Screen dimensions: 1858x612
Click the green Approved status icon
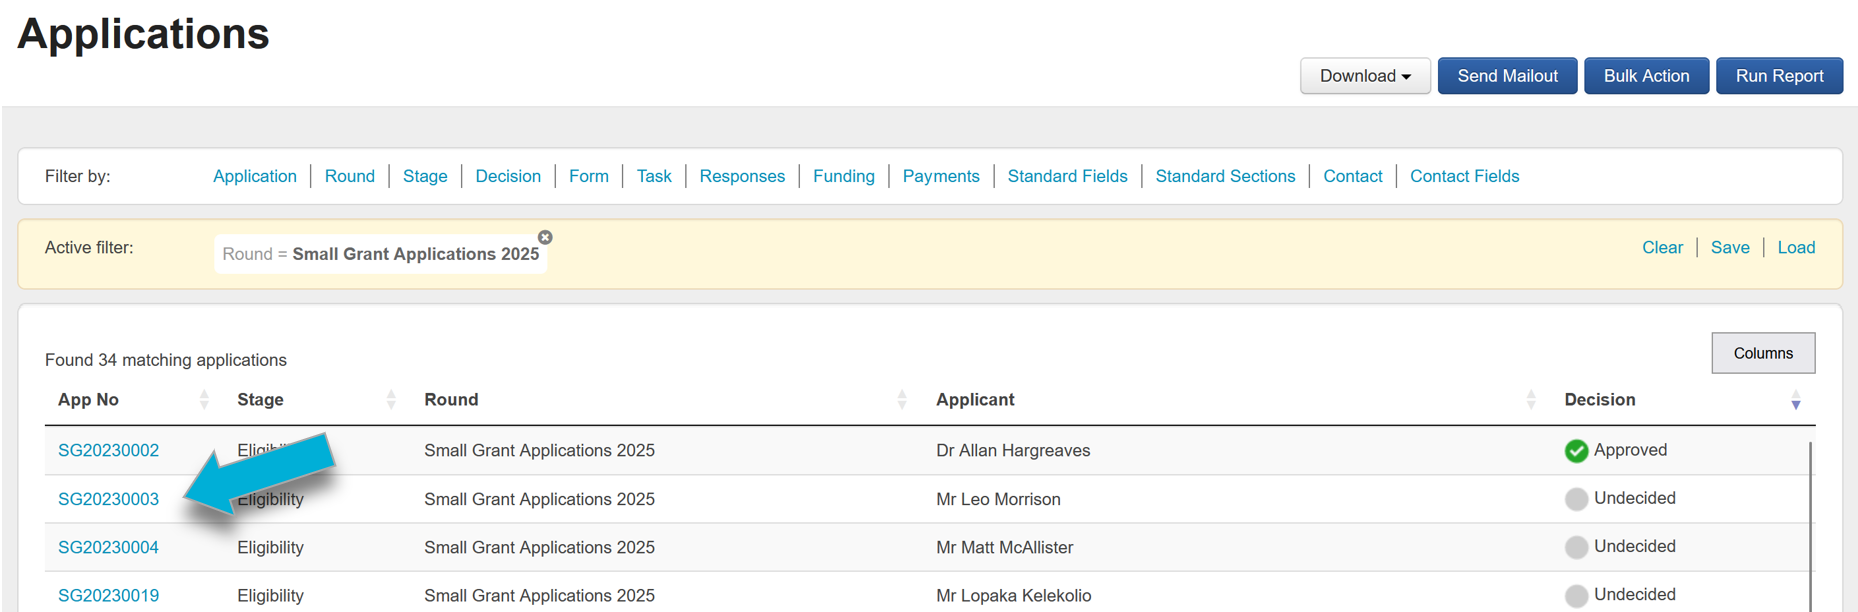pyautogui.click(x=1576, y=451)
